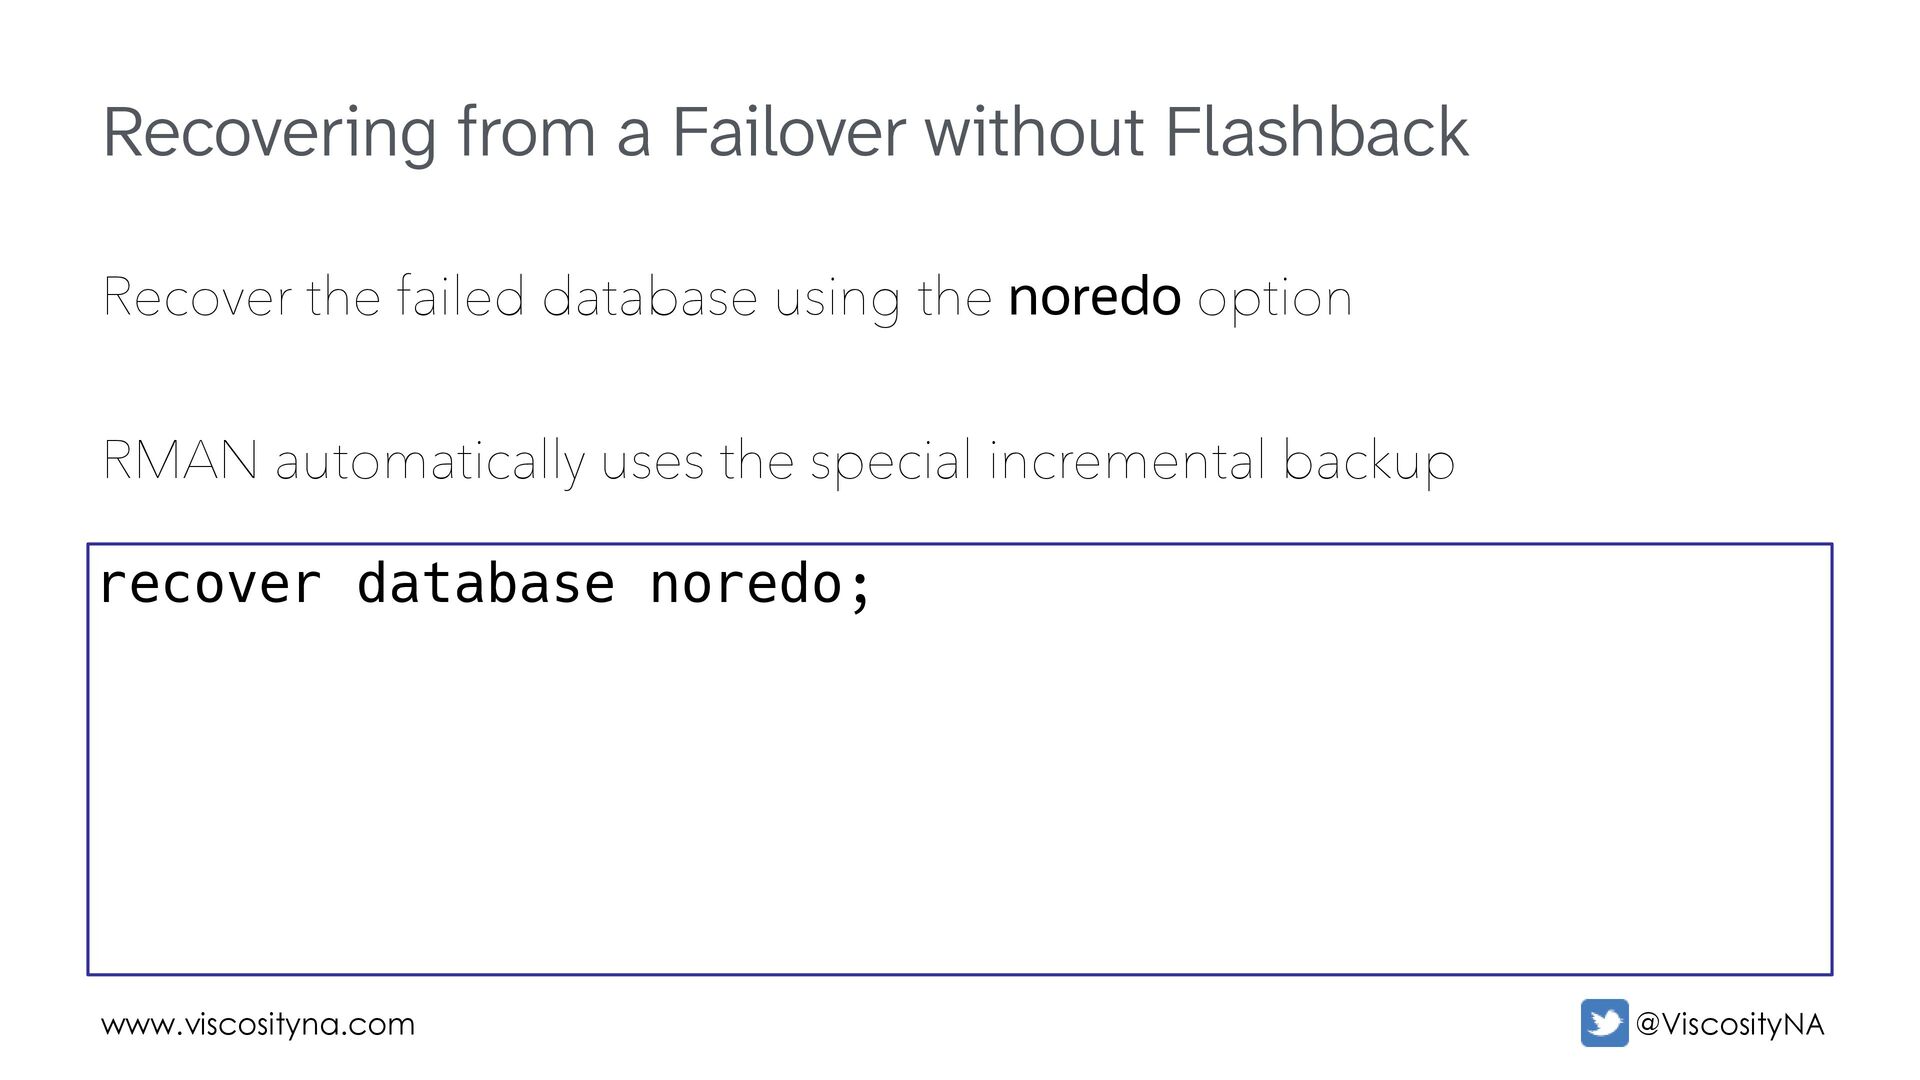Select the slide title about Failover
The image size is (1920, 1080).
tap(785, 132)
